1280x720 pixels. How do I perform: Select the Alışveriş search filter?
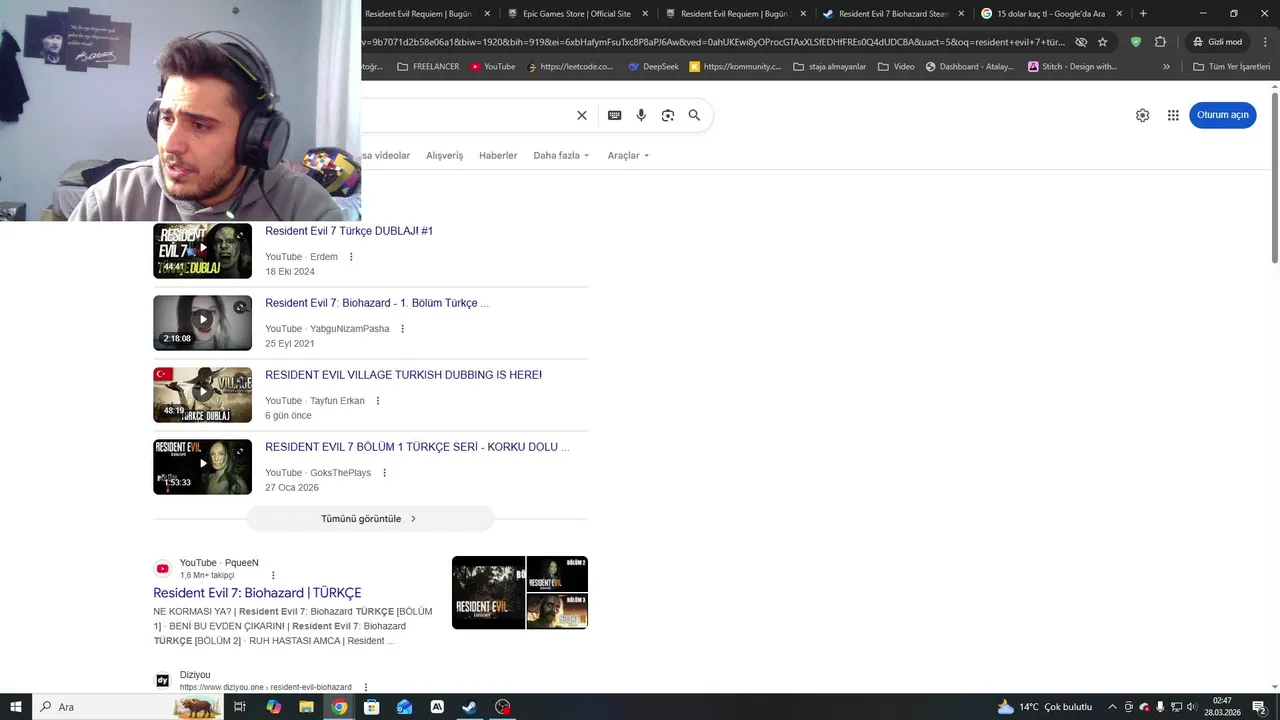click(445, 155)
